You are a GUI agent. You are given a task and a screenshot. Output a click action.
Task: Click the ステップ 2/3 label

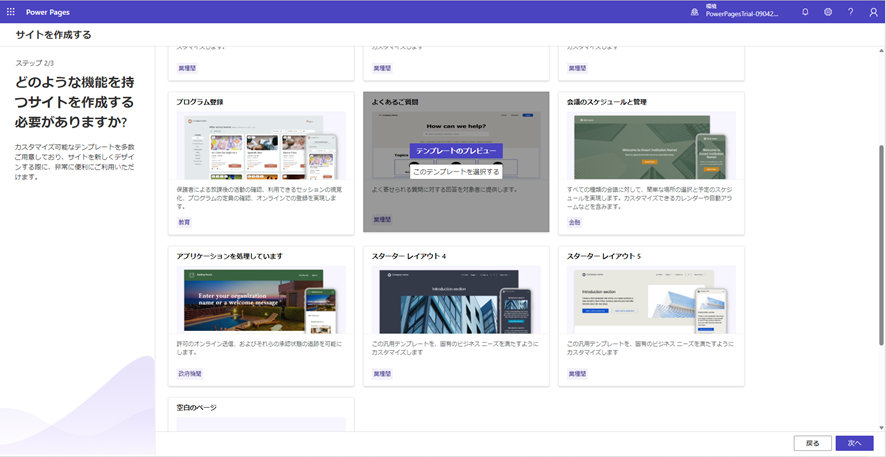34,63
